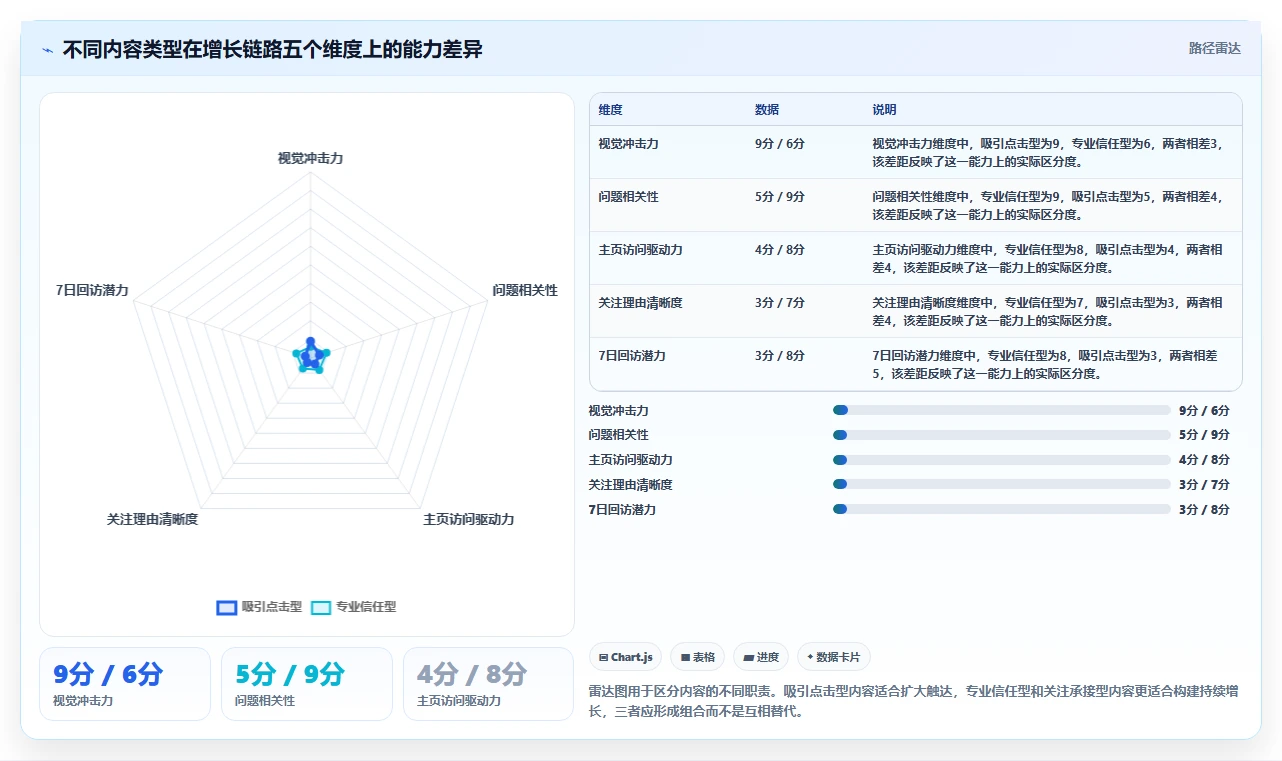Click the 维度 column header
The height and width of the screenshot is (761, 1282).
[610, 110]
